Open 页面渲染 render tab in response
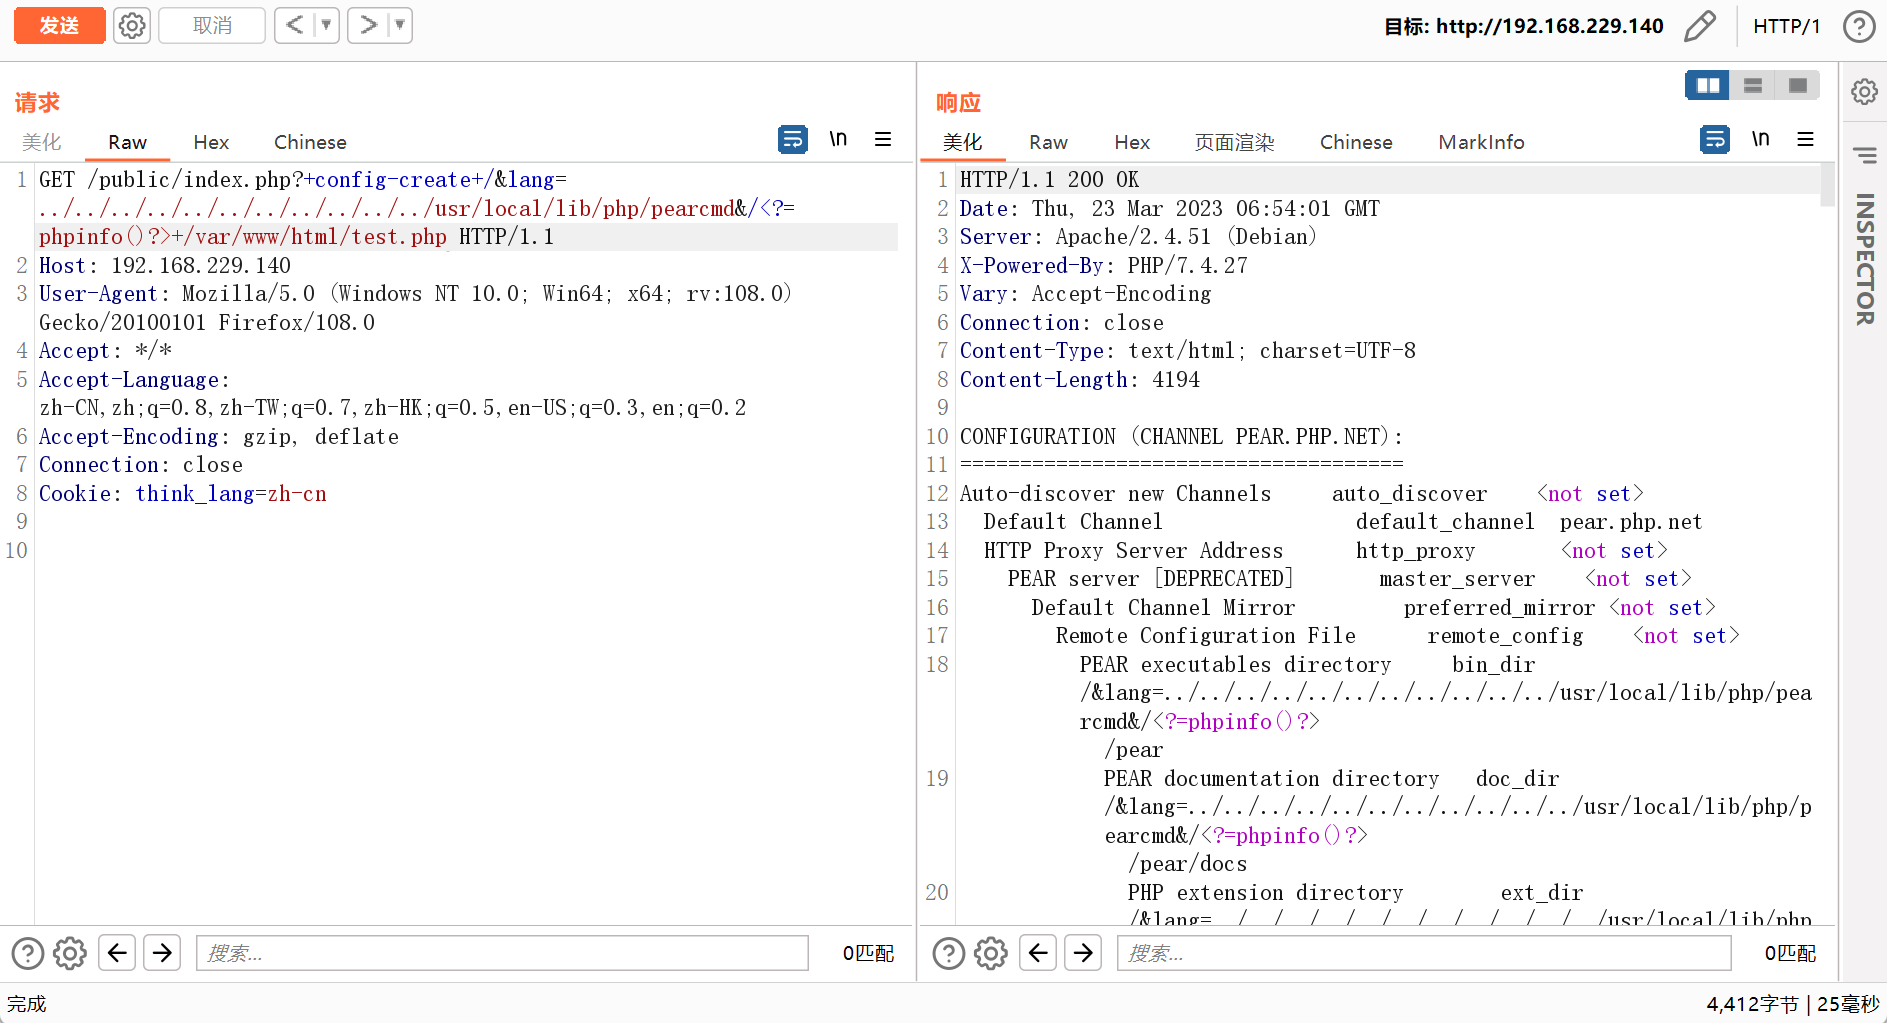Viewport: 1887px width, 1023px height. 1234,142
